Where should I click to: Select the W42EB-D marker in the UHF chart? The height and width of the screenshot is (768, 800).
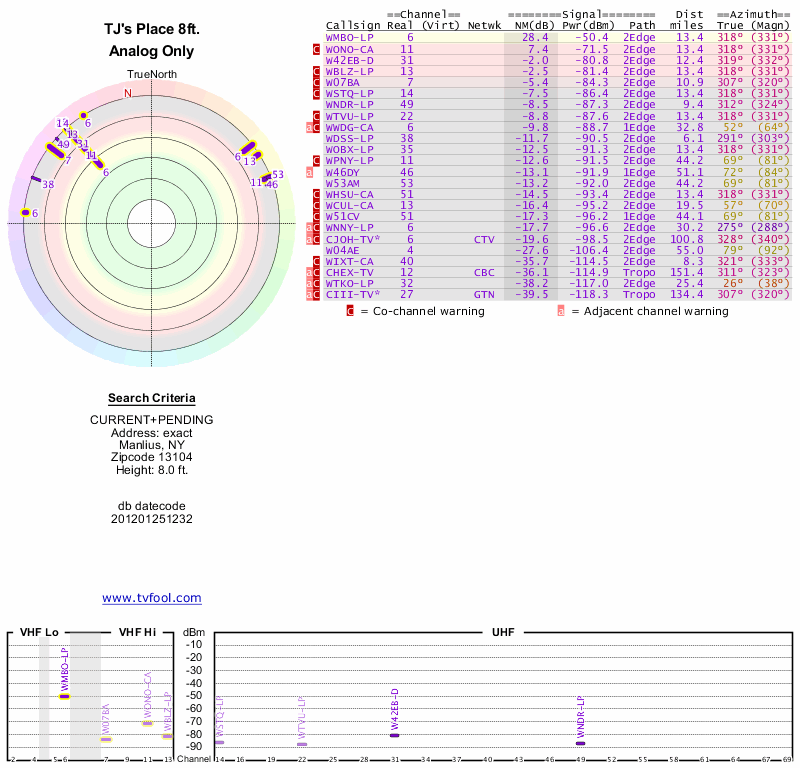(395, 735)
